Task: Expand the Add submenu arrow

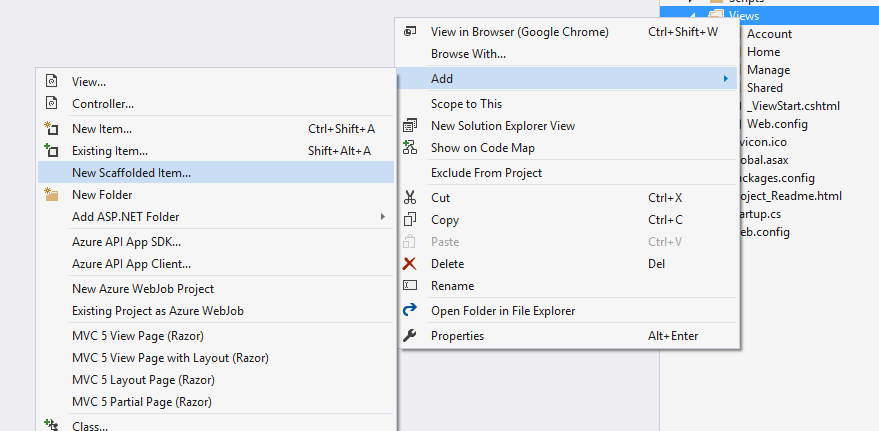Action: (x=724, y=78)
